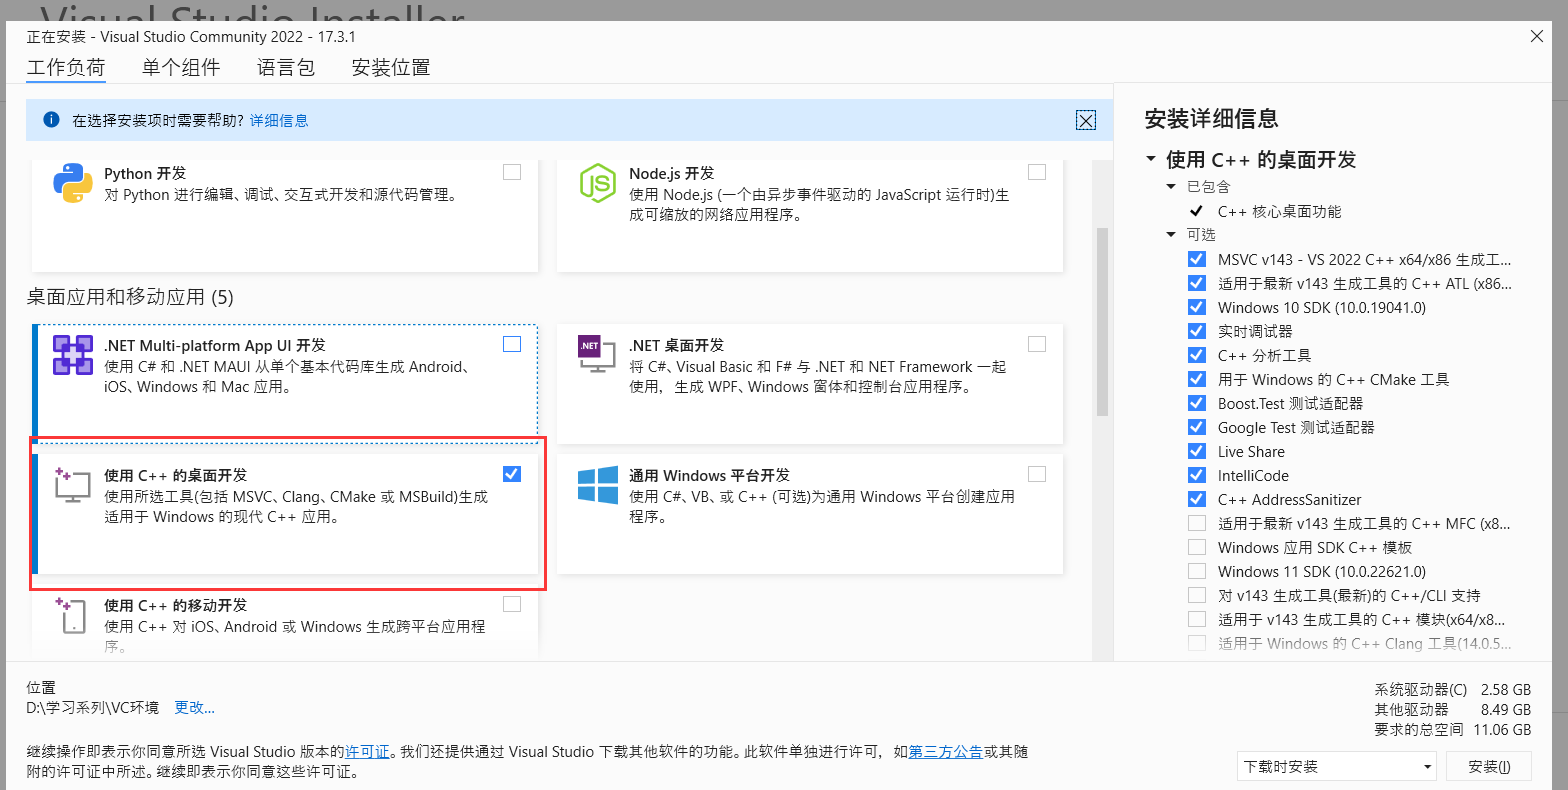Viewport: 1568px width, 790px height.
Task: Check the 使用 C++ 的移动开发 checkbox
Action: pos(512,604)
